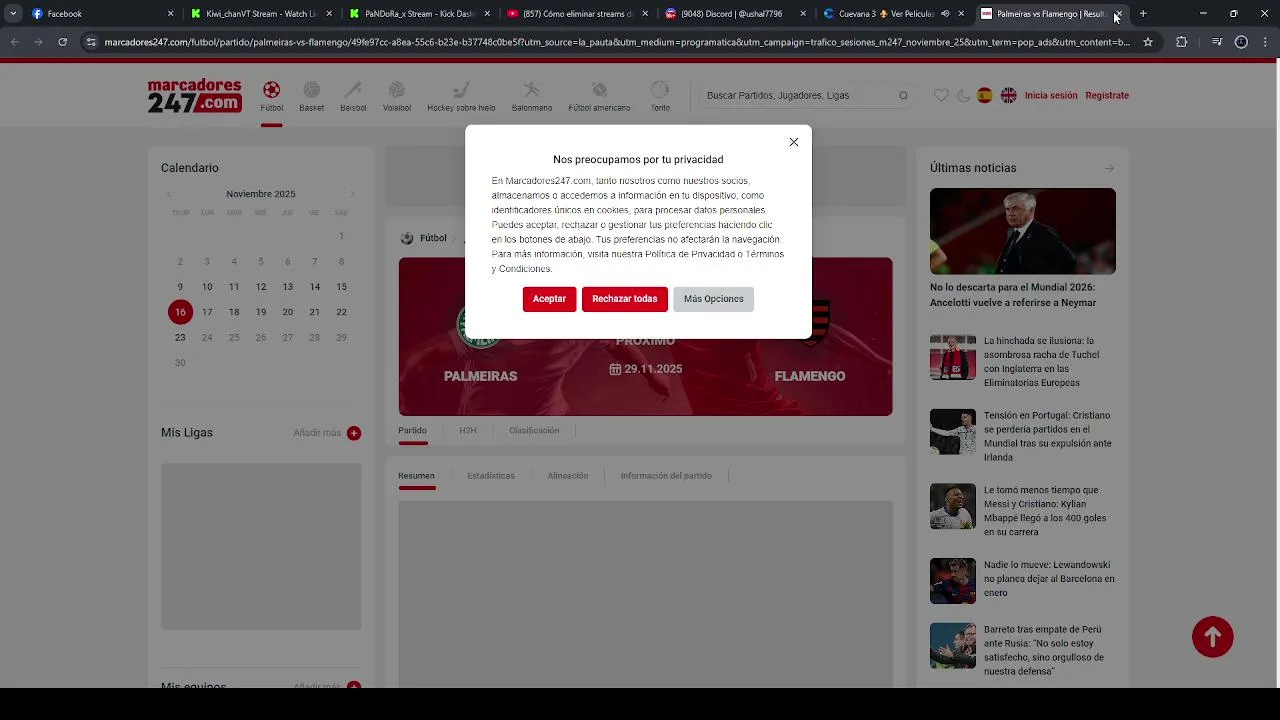Select day 21 in the calendar
This screenshot has width=1280, height=720.
click(x=314, y=312)
